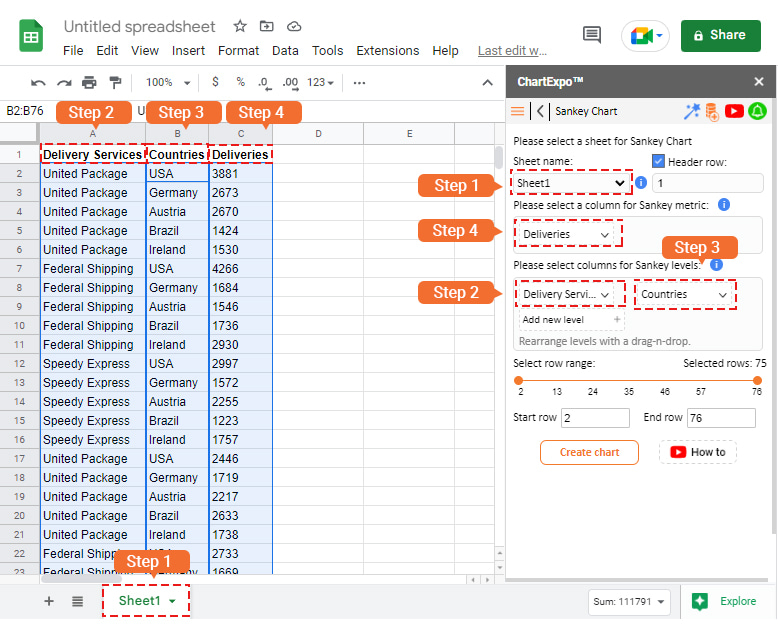Click green notification bell icon
Viewport: 778px width, 636px height.
[x=757, y=111]
